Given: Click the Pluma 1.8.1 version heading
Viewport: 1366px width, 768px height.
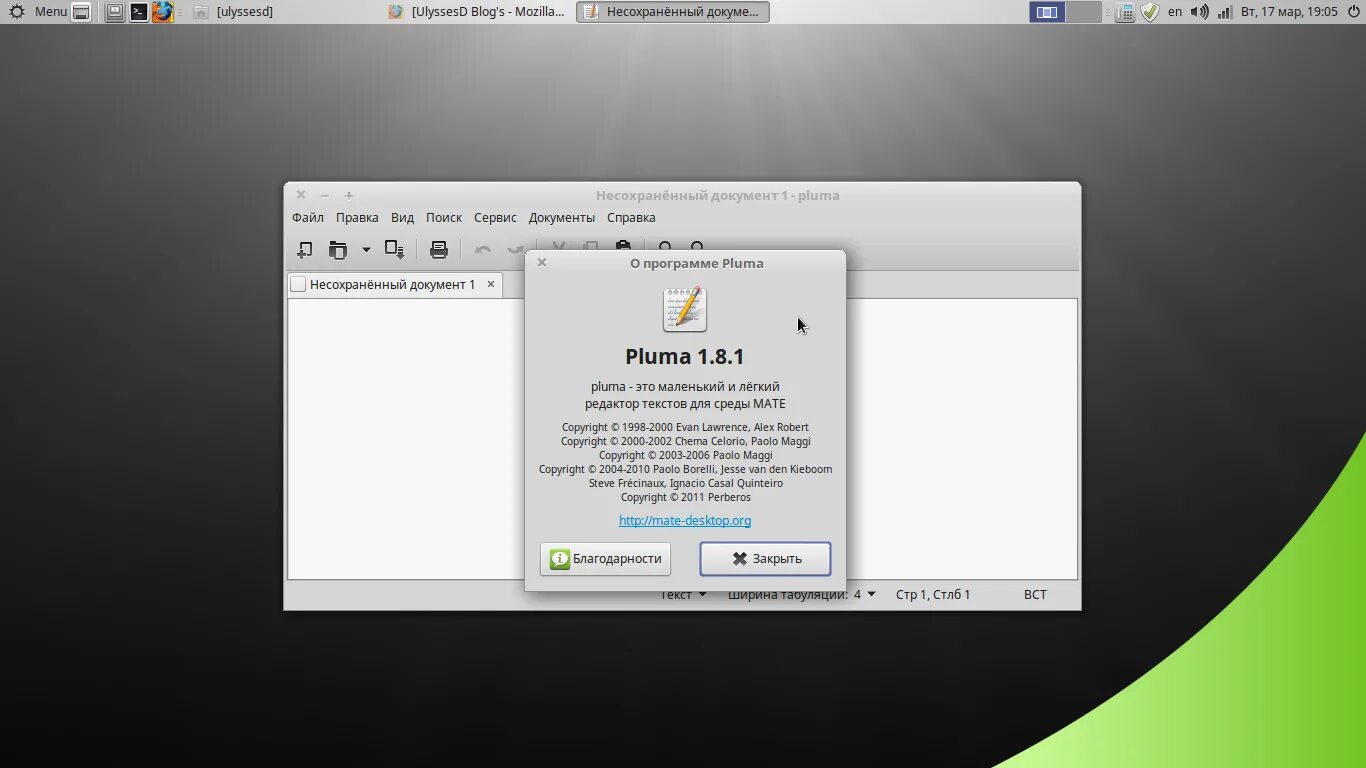Looking at the screenshot, I should 685,356.
